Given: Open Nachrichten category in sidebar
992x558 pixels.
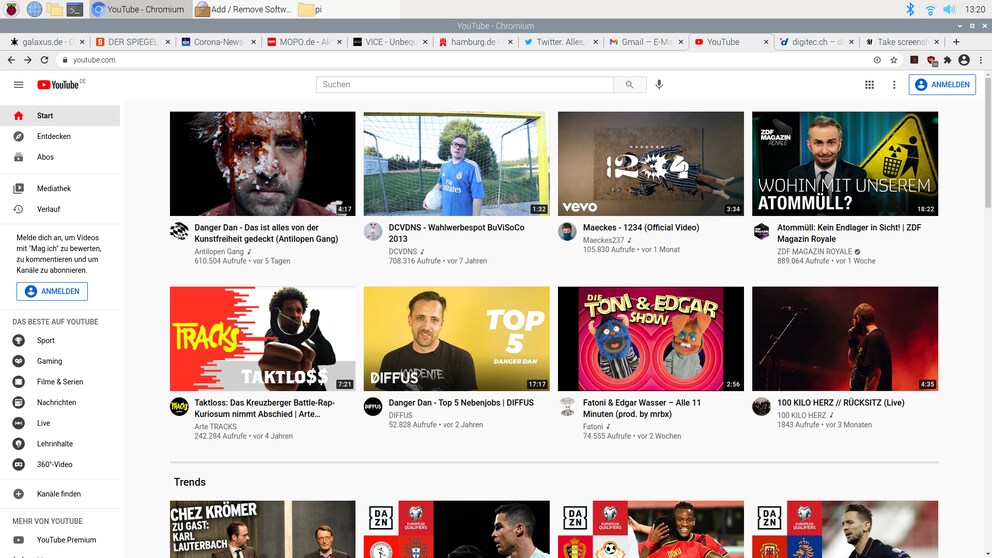Looking at the screenshot, I should [59, 402].
